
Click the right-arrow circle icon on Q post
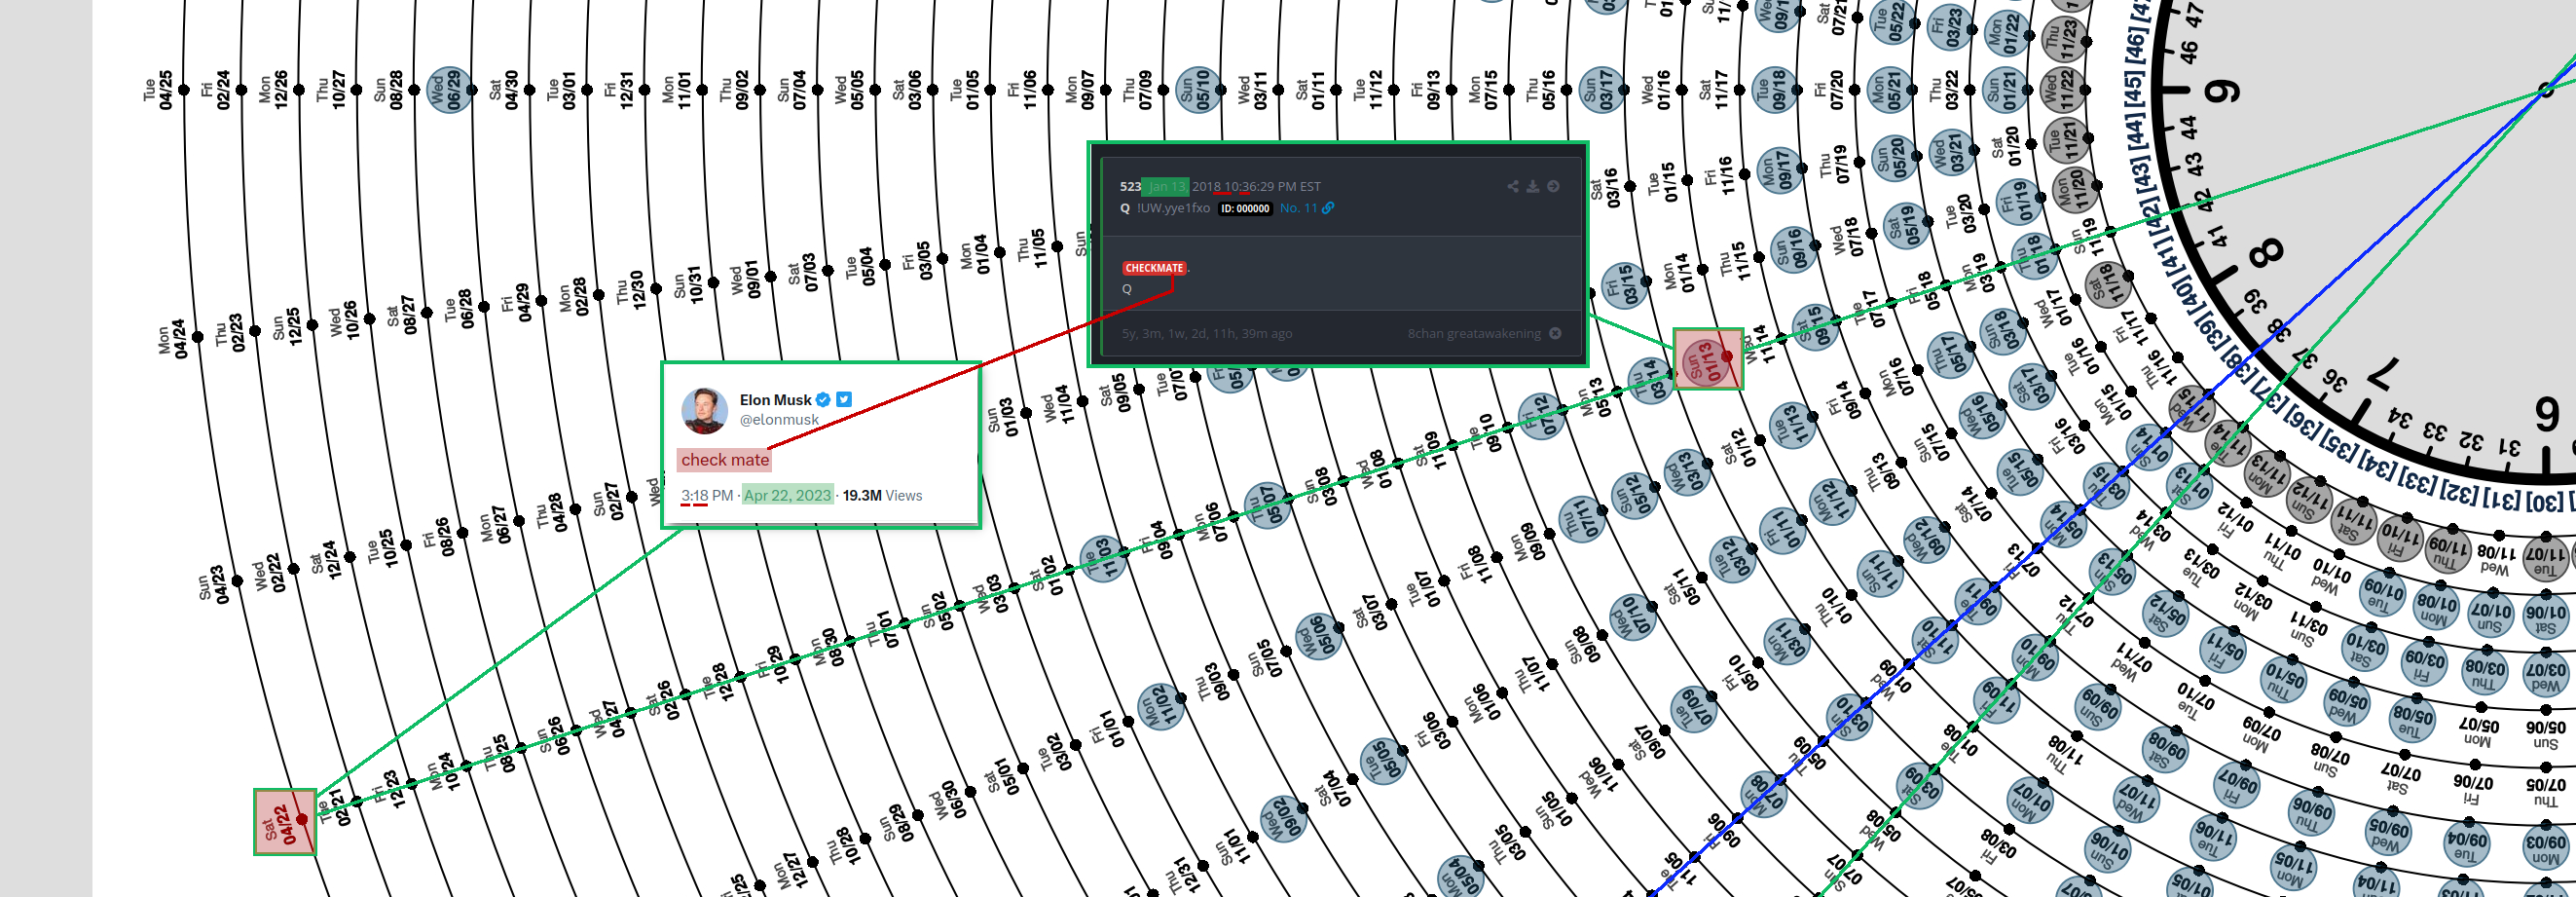[x=1553, y=186]
